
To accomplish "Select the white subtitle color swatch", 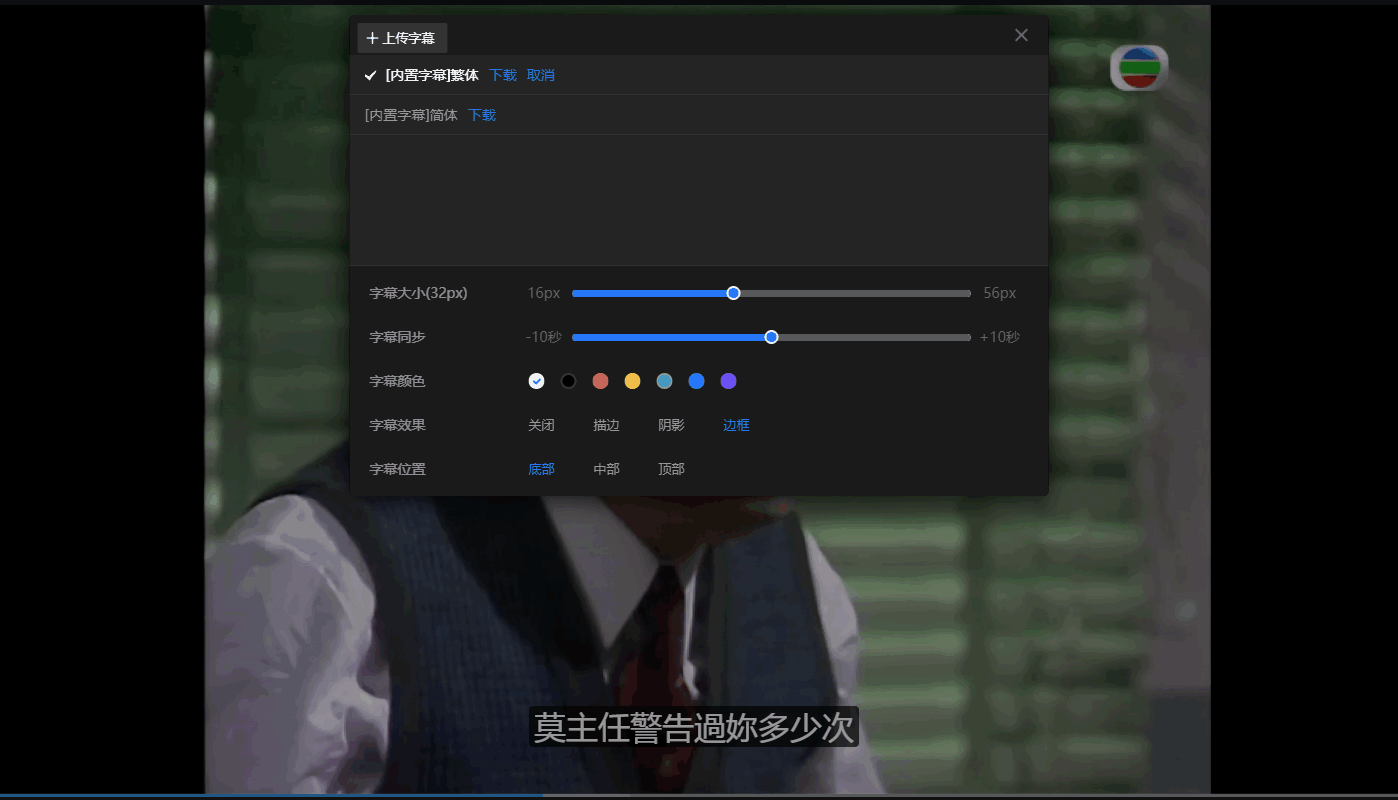I will pyautogui.click(x=536, y=381).
